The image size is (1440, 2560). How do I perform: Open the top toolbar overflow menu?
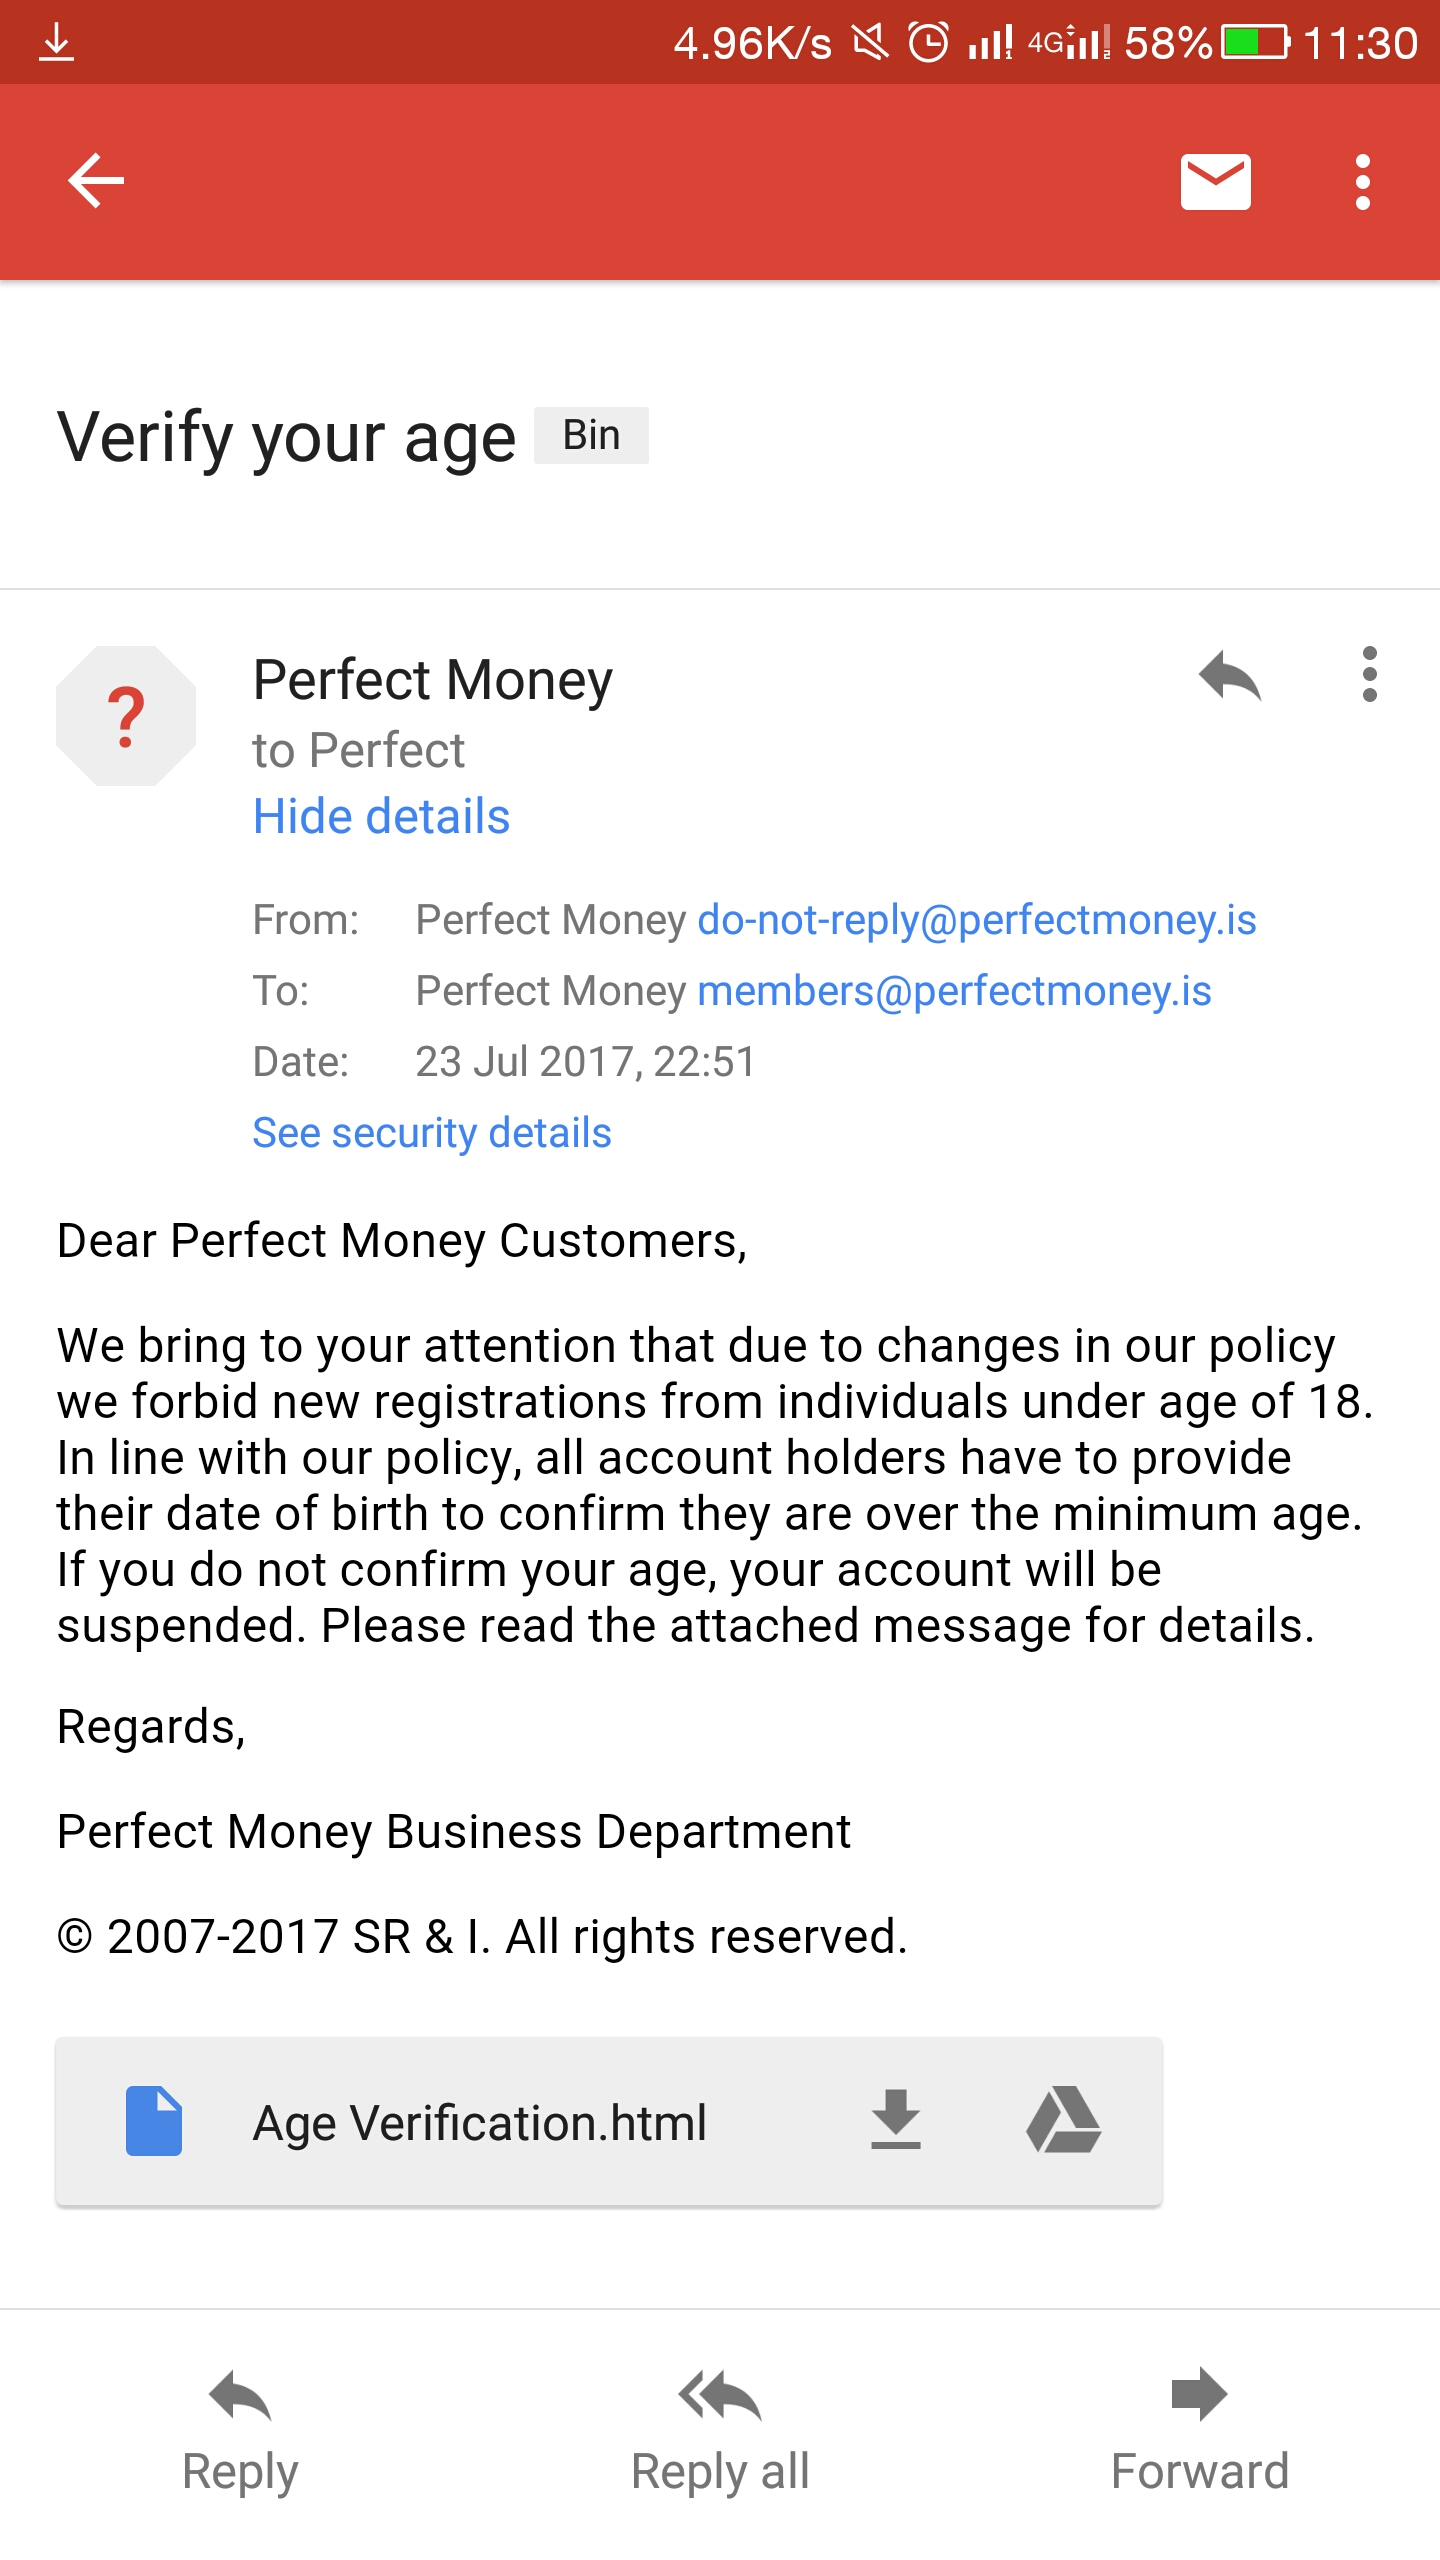pyautogui.click(x=1362, y=182)
